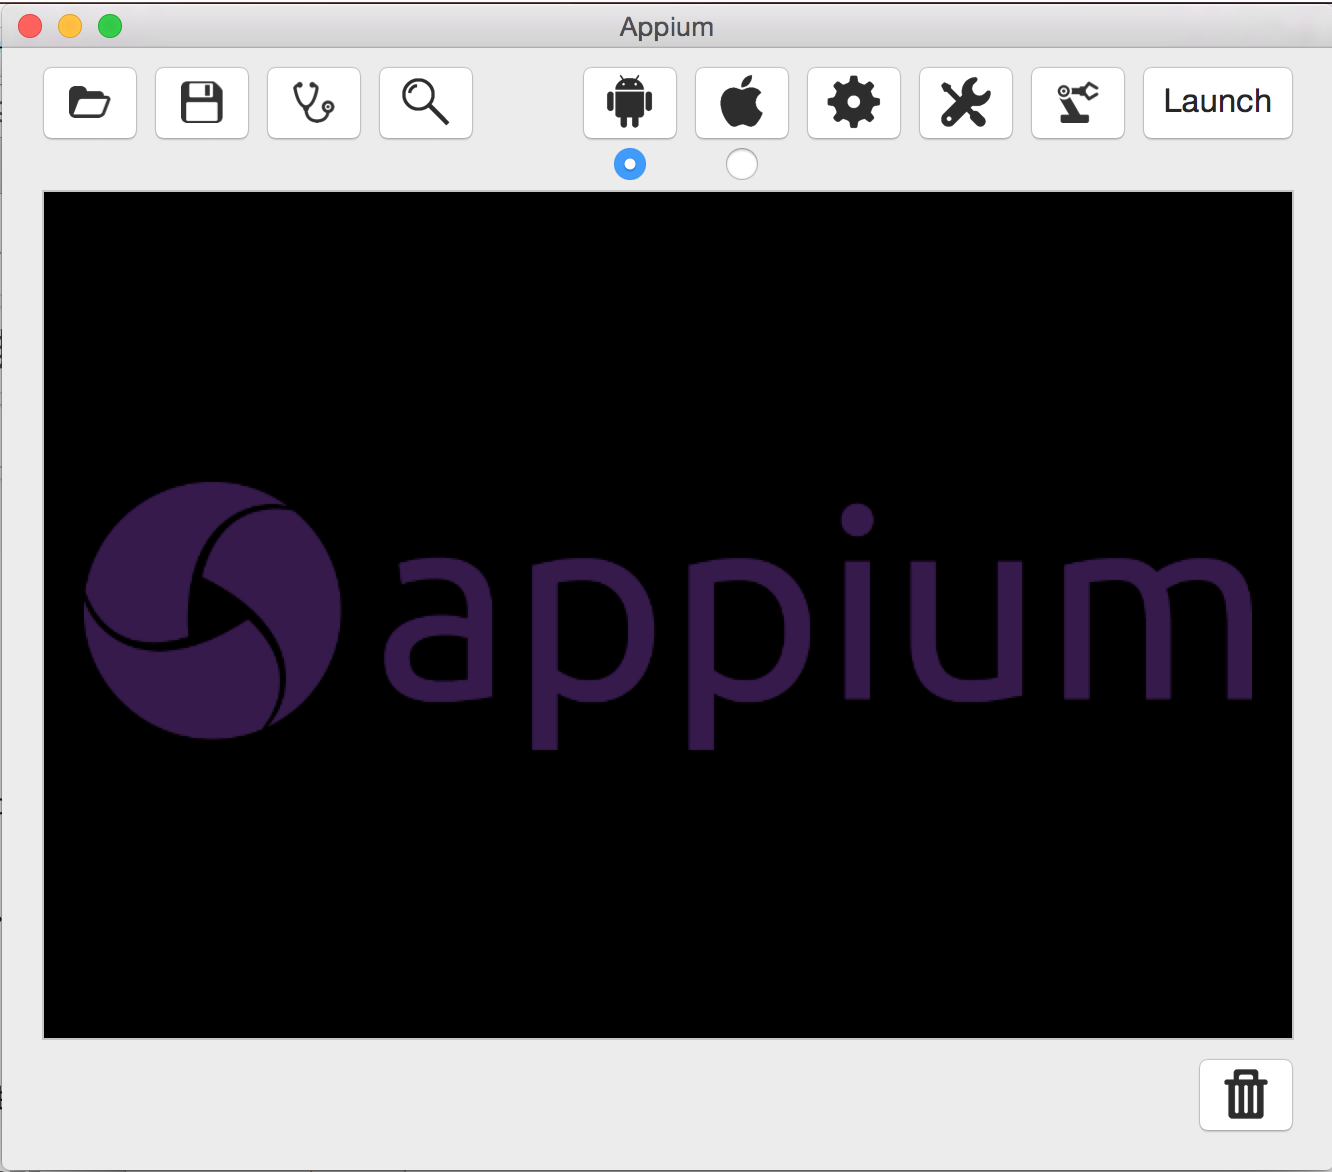Image resolution: width=1332 pixels, height=1172 pixels.
Task: Save the current Appium configuration
Action: click(x=201, y=102)
